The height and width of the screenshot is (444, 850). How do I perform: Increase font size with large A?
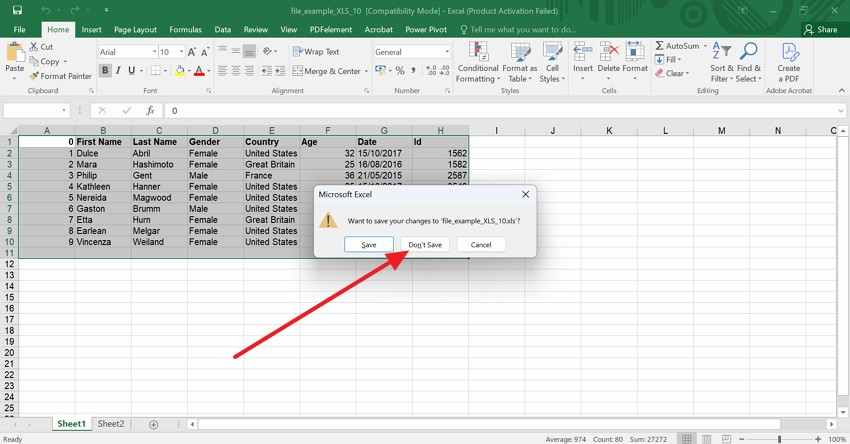click(191, 52)
